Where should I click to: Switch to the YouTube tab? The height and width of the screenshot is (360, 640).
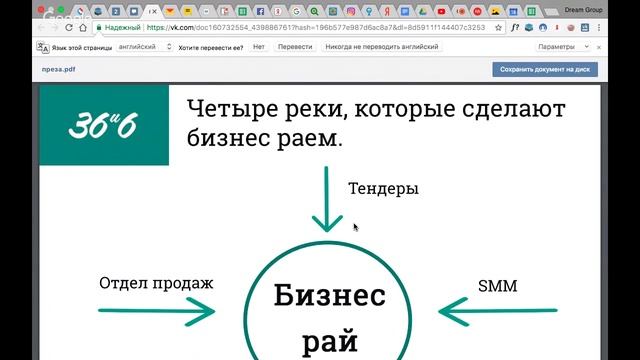(441, 11)
